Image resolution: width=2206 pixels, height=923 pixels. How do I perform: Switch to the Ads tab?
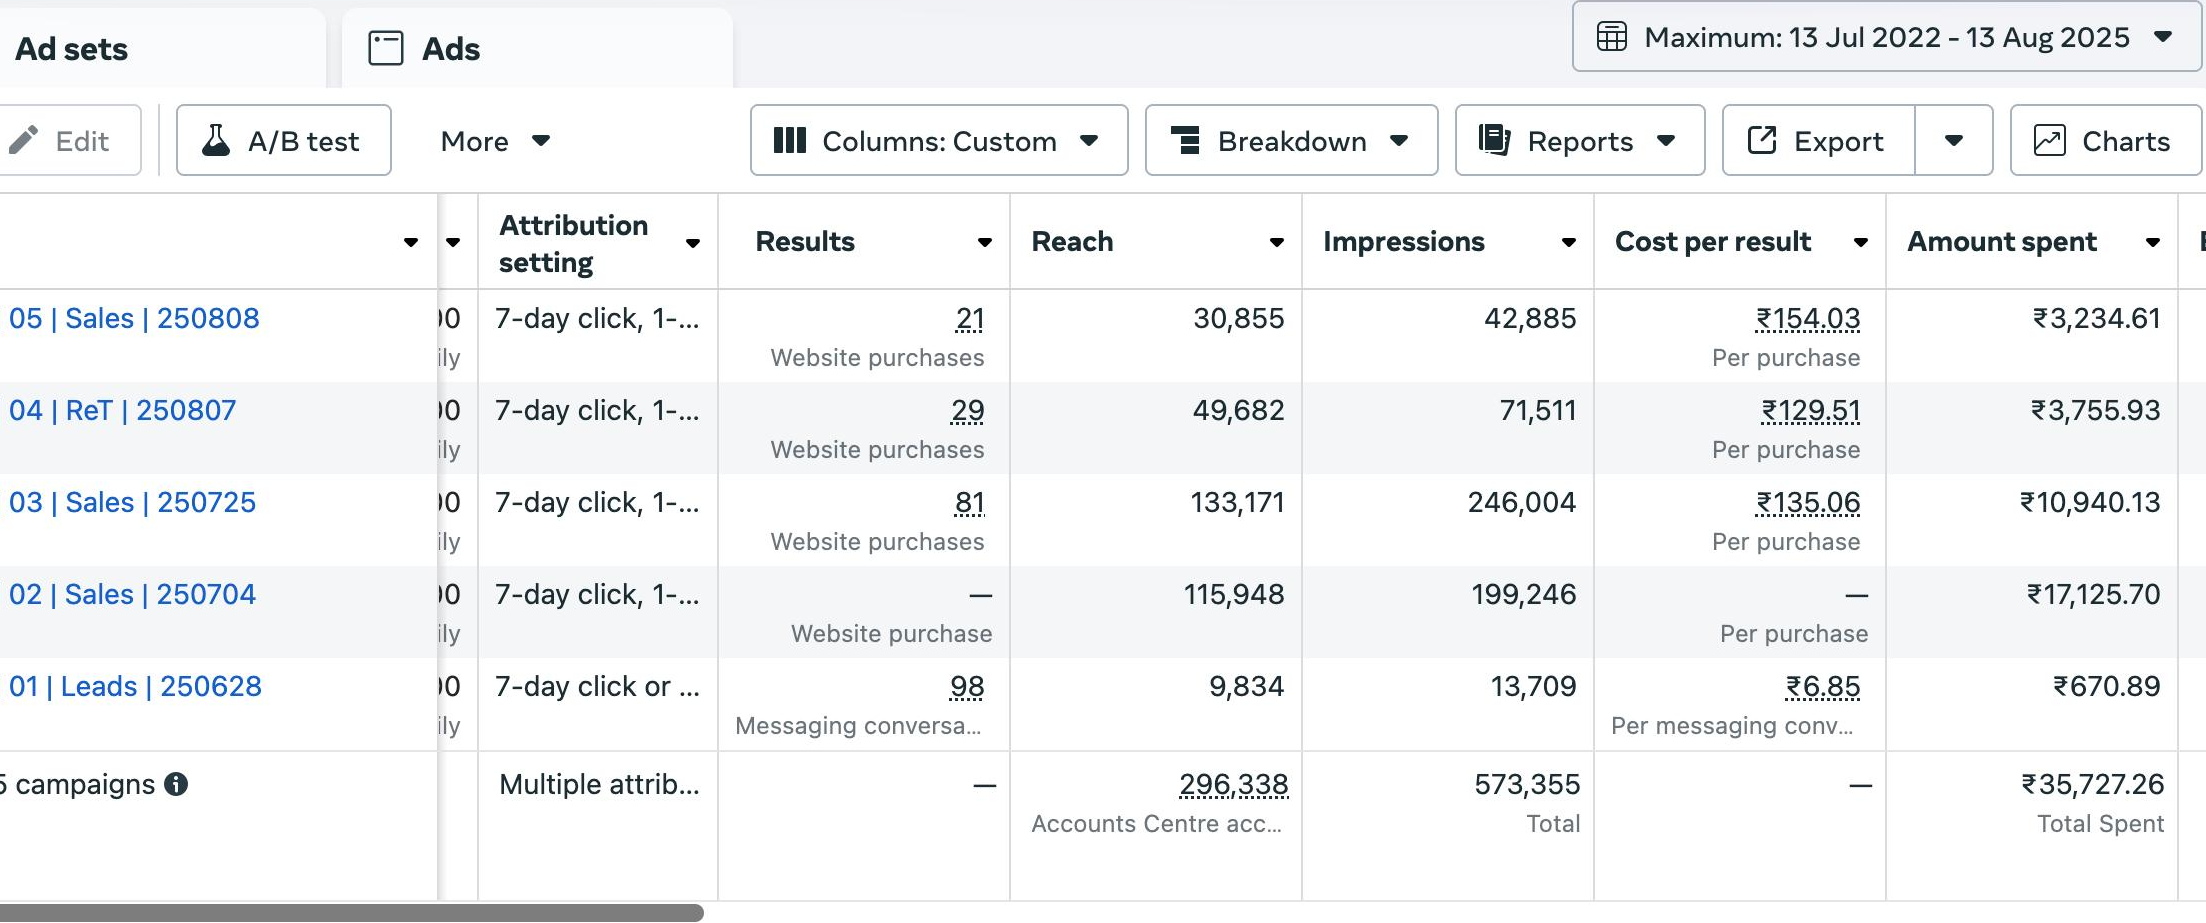tap(450, 49)
